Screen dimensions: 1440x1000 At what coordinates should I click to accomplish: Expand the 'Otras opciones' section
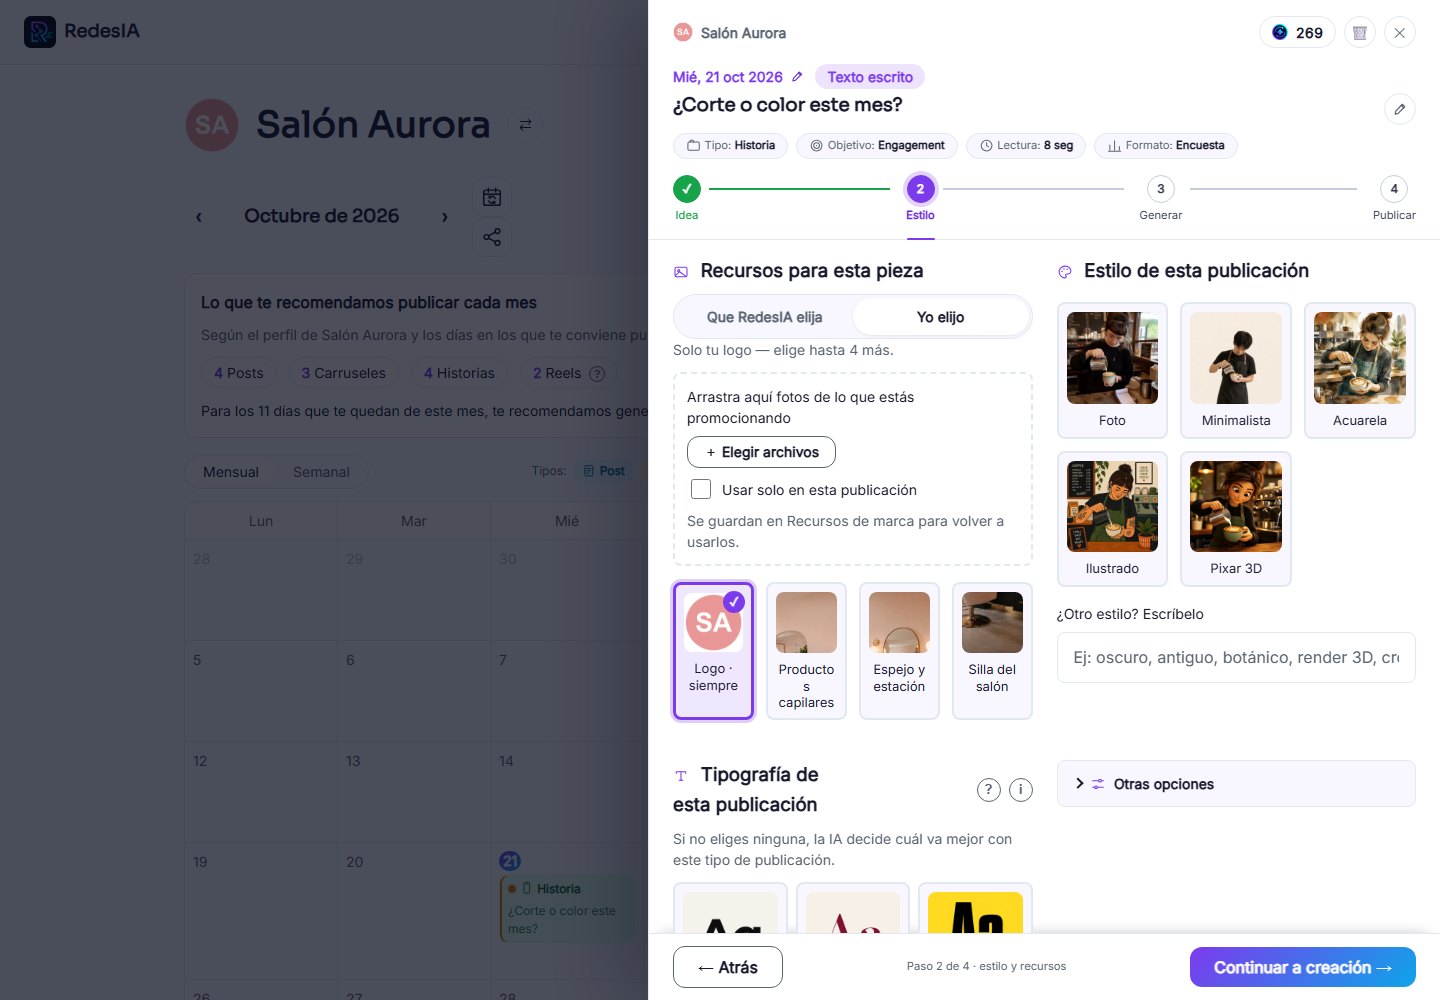[1236, 784]
